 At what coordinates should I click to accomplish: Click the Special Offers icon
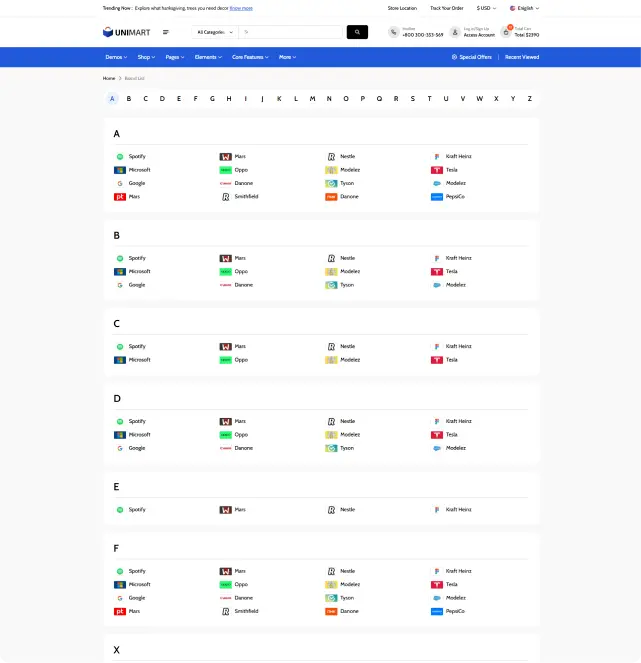click(454, 57)
